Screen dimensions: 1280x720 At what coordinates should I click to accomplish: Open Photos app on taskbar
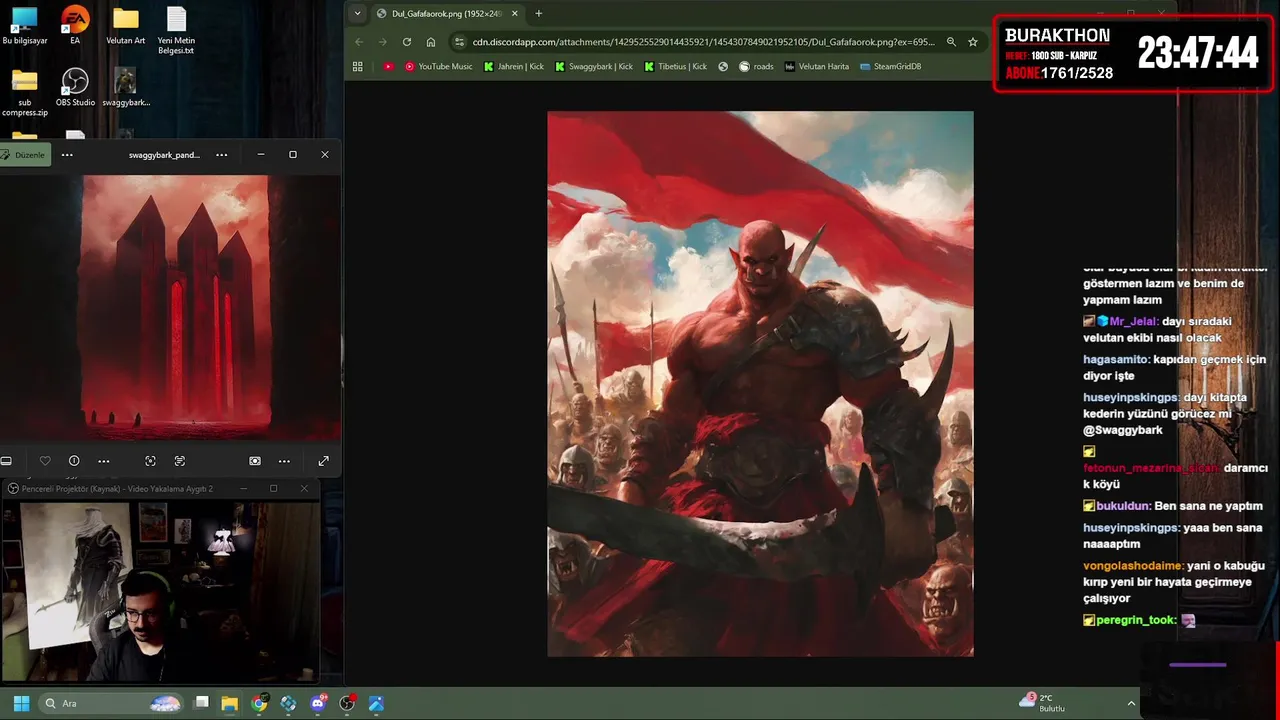pos(376,704)
